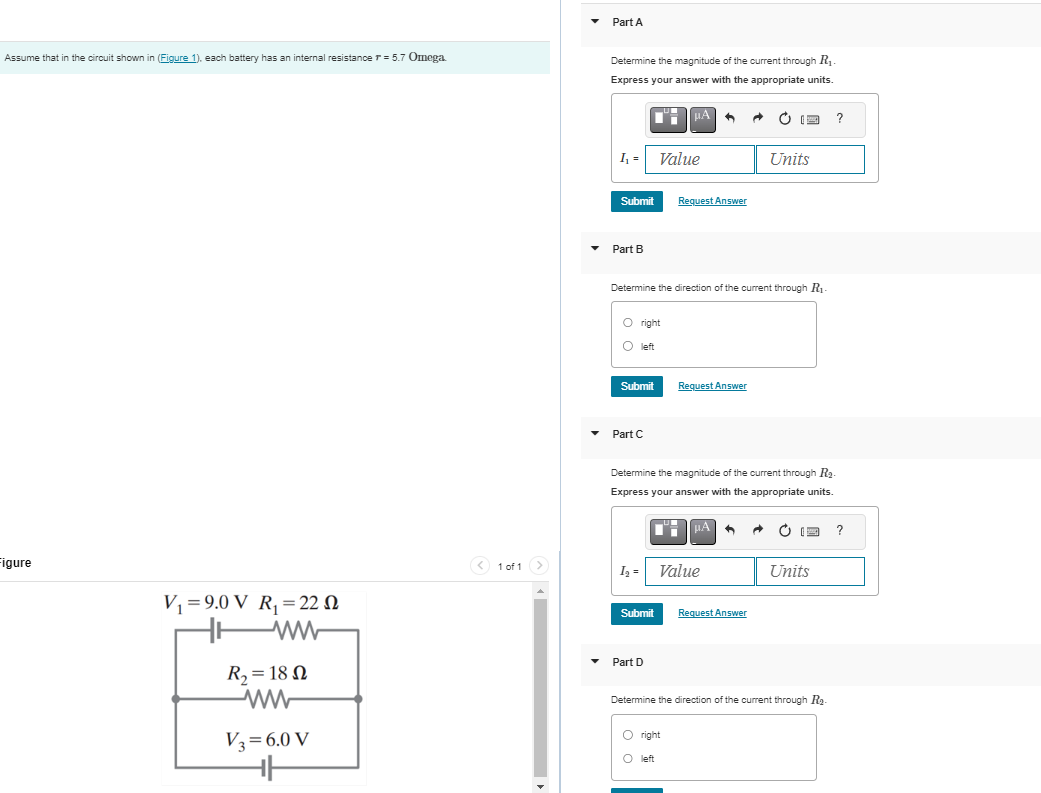The image size is (1041, 793).
Task: Select 'right' for Part D direction
Action: click(x=628, y=735)
